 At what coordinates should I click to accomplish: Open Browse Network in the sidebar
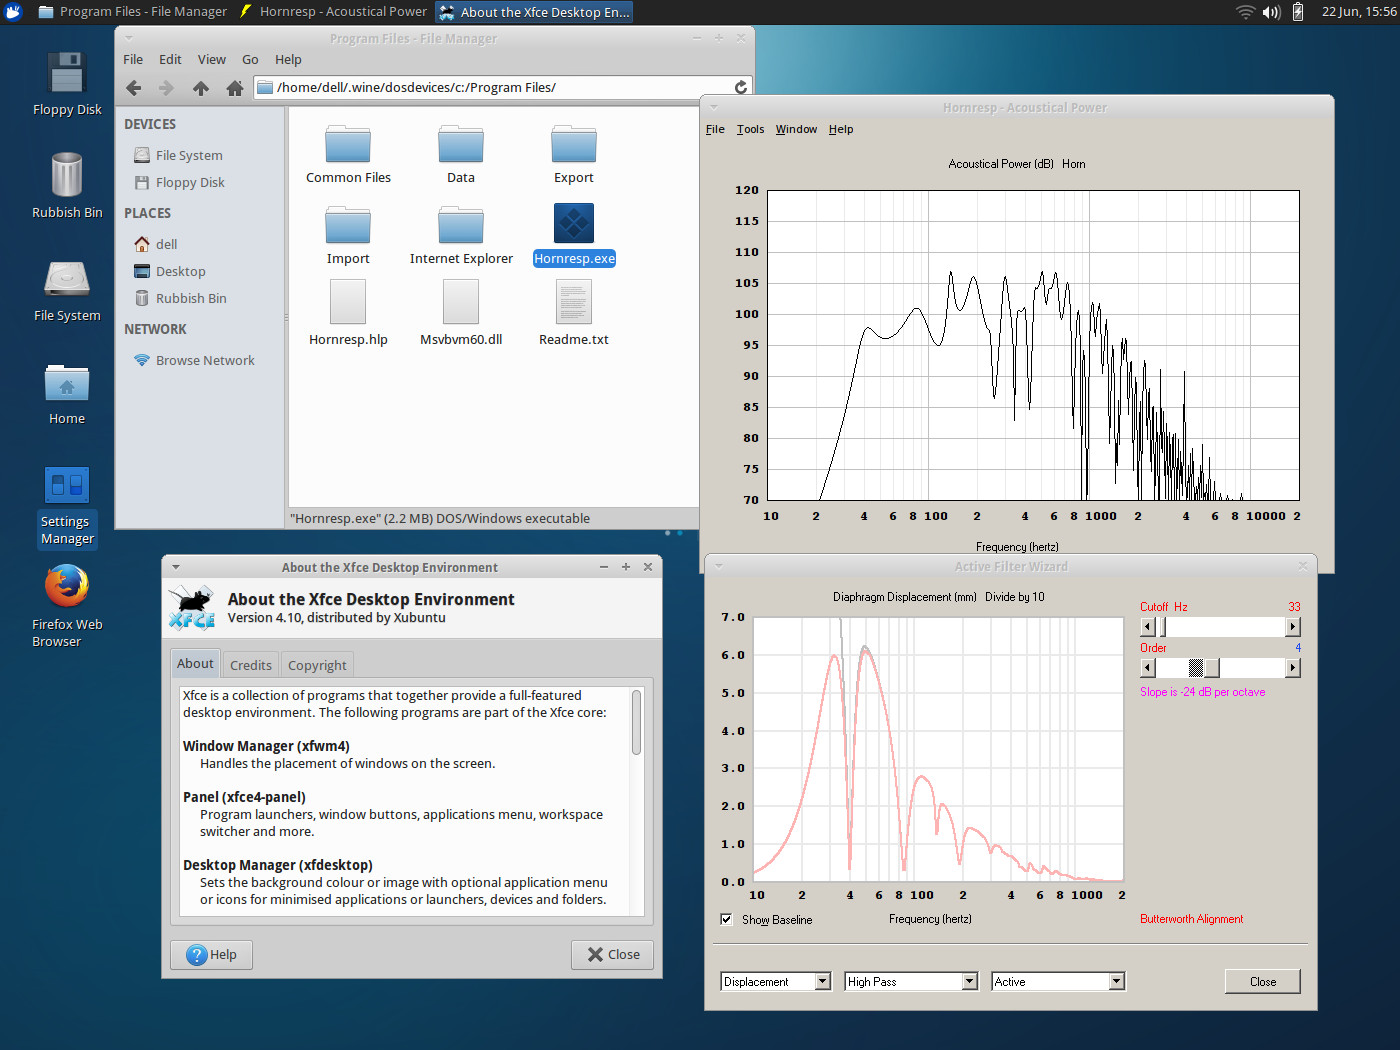(x=194, y=360)
